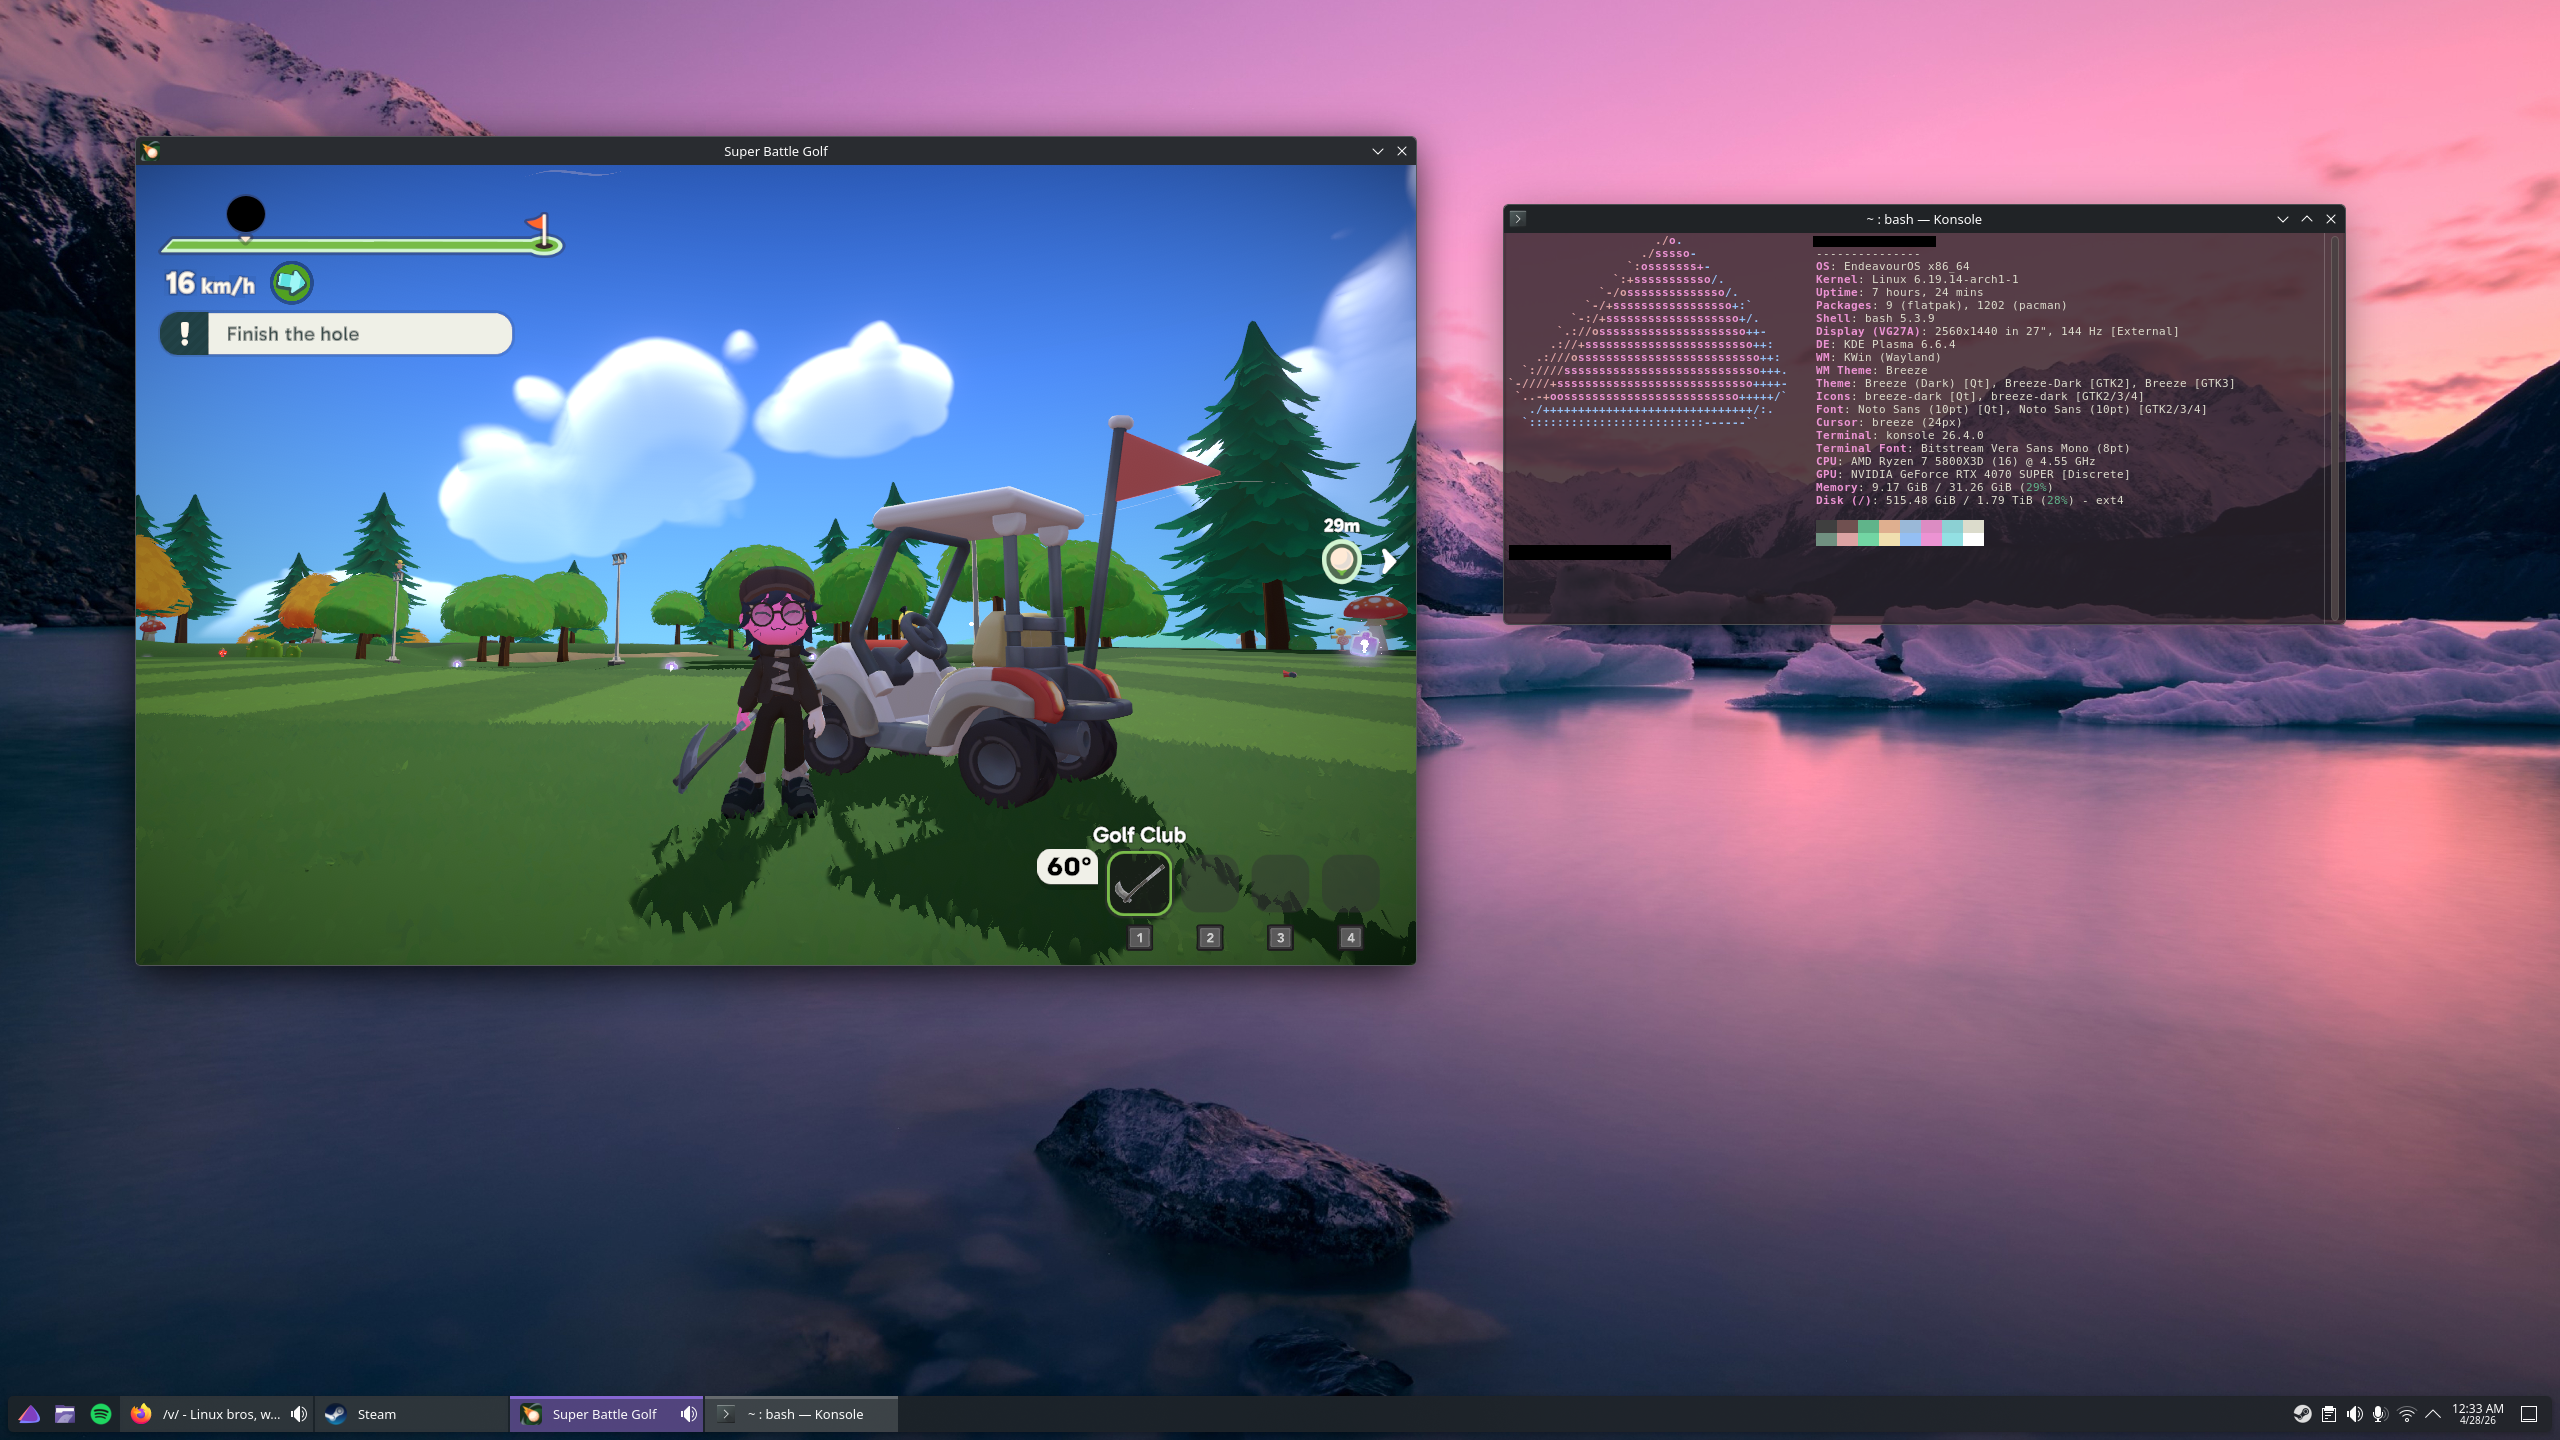Open the Steam system tray icon
The height and width of the screenshot is (1440, 2560).
(2302, 1414)
